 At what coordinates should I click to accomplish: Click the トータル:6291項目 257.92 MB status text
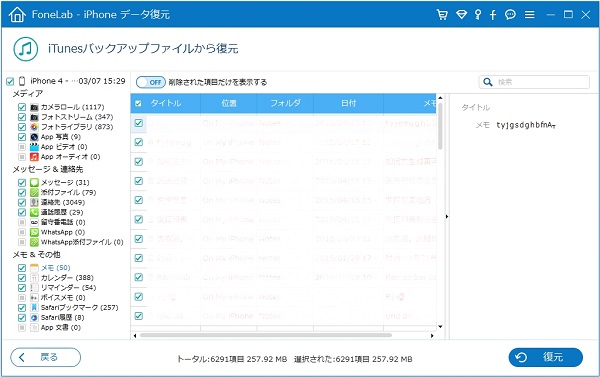point(232,359)
